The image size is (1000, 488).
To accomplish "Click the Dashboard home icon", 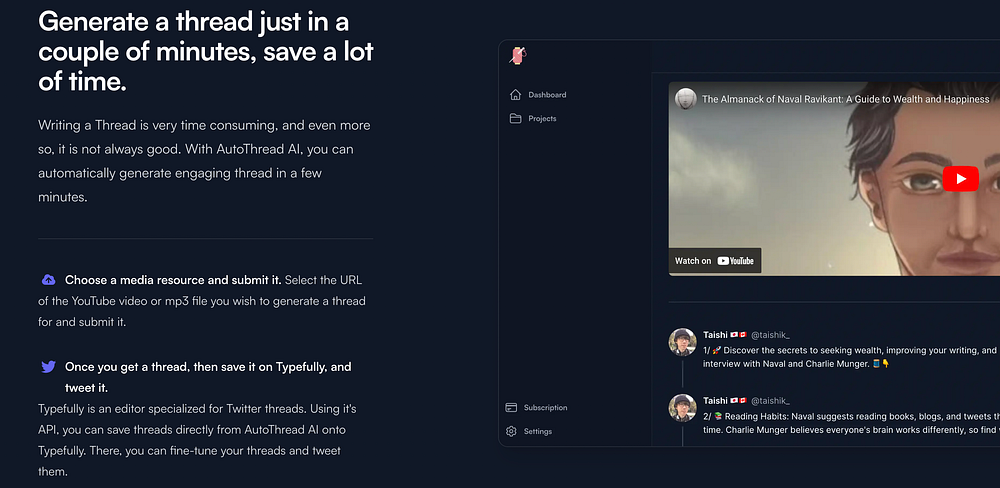I will pyautogui.click(x=515, y=94).
